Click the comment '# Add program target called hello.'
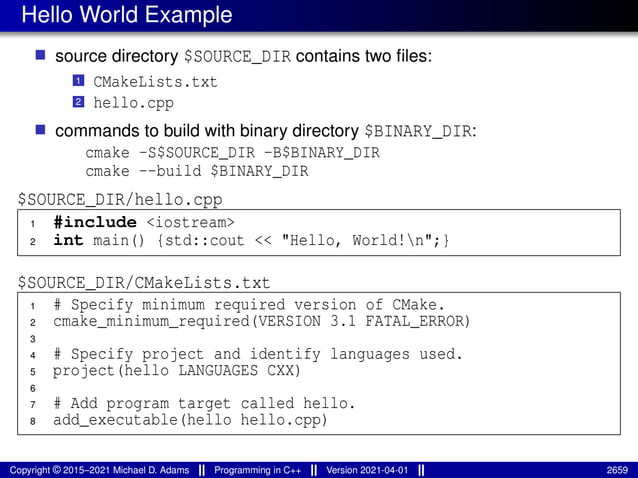 click(x=204, y=404)
